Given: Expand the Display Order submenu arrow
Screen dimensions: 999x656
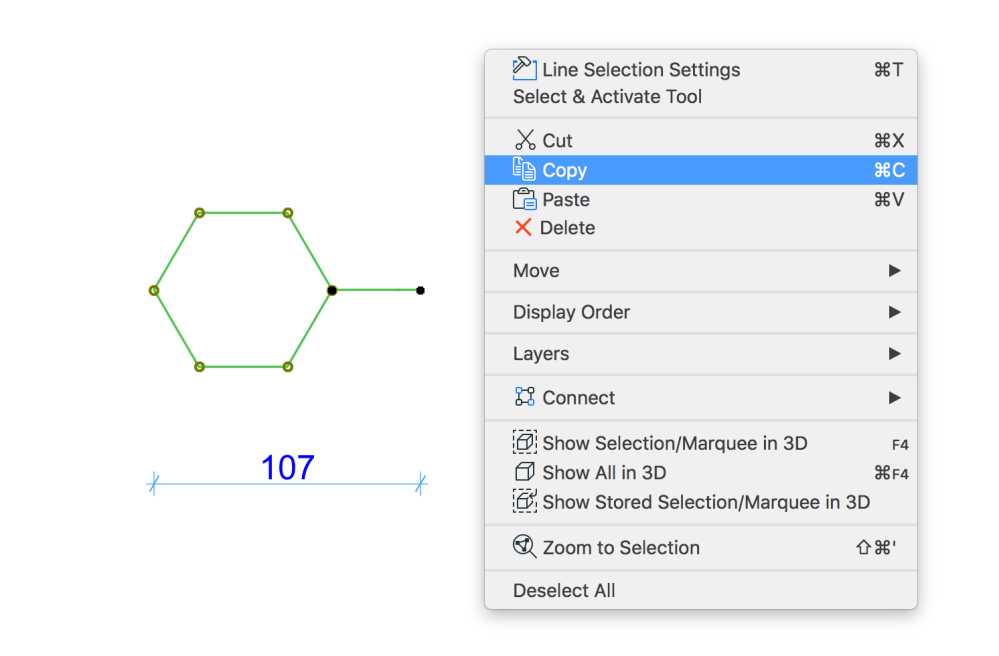Looking at the screenshot, I should click(894, 312).
